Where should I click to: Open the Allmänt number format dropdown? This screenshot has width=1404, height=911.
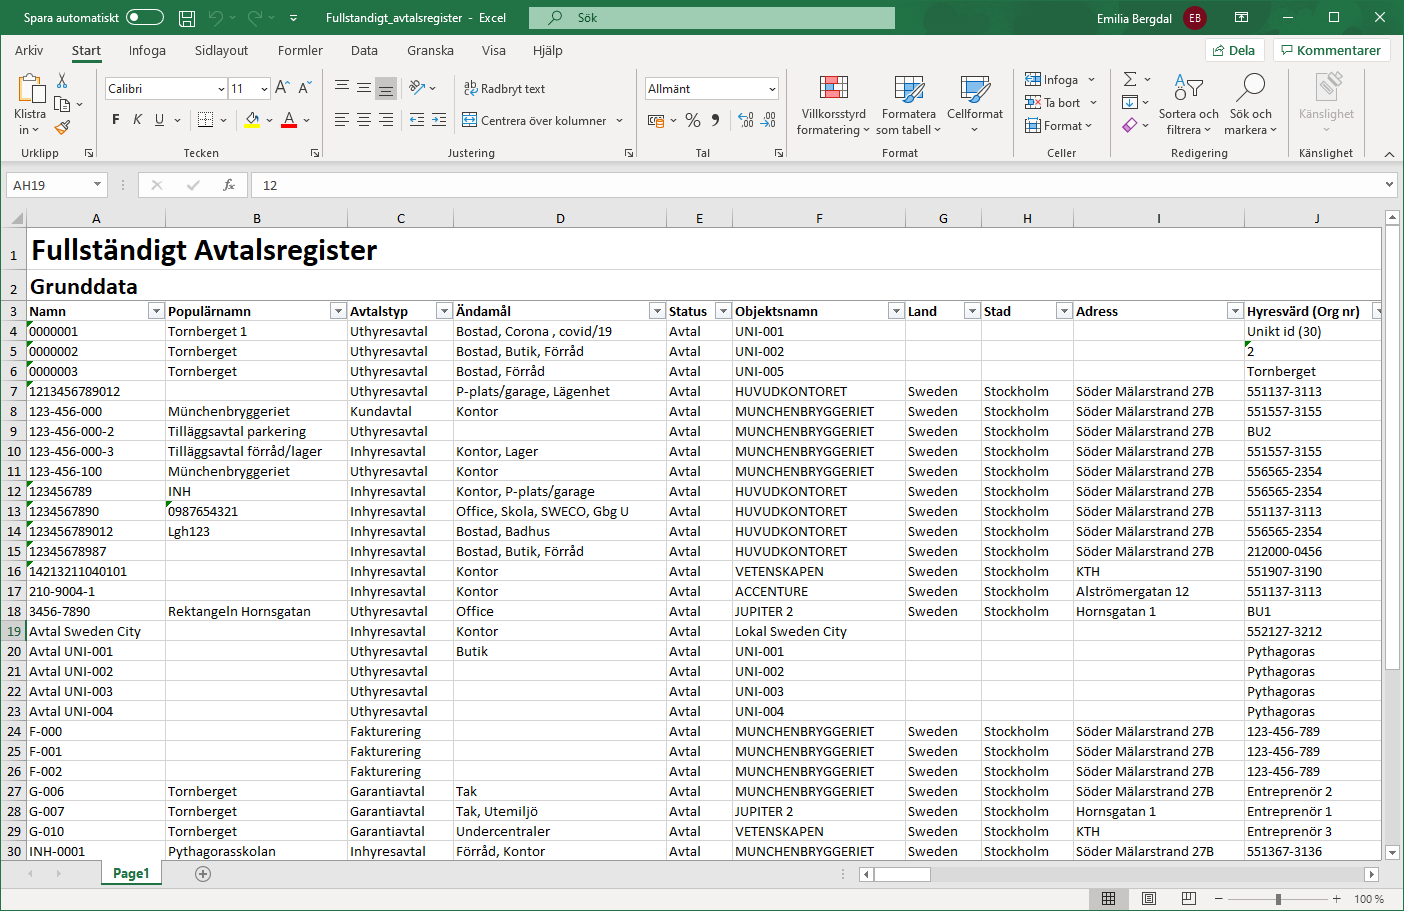click(772, 89)
